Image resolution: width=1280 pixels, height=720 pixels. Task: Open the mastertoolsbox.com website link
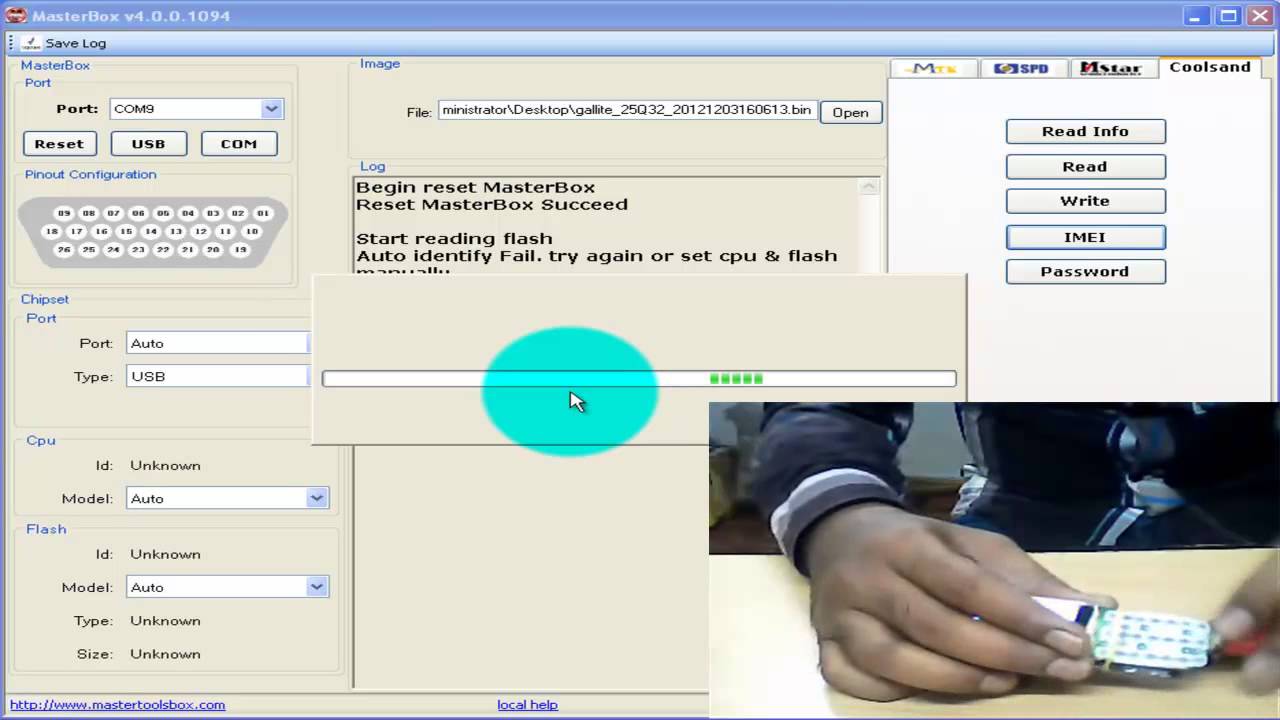pos(117,705)
